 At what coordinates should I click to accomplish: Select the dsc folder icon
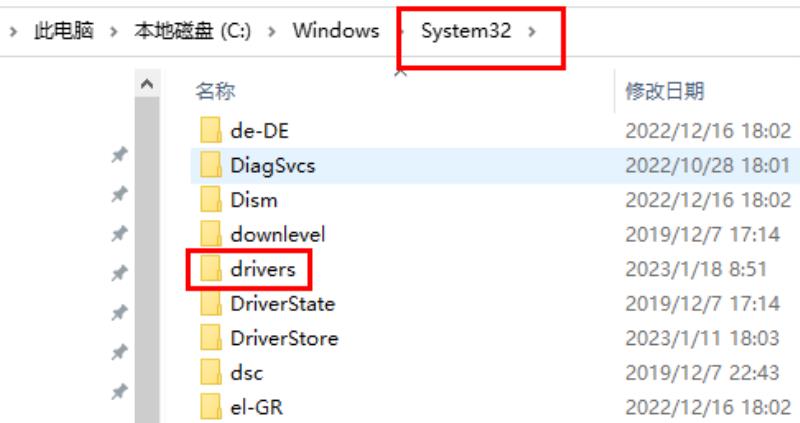tap(211, 373)
